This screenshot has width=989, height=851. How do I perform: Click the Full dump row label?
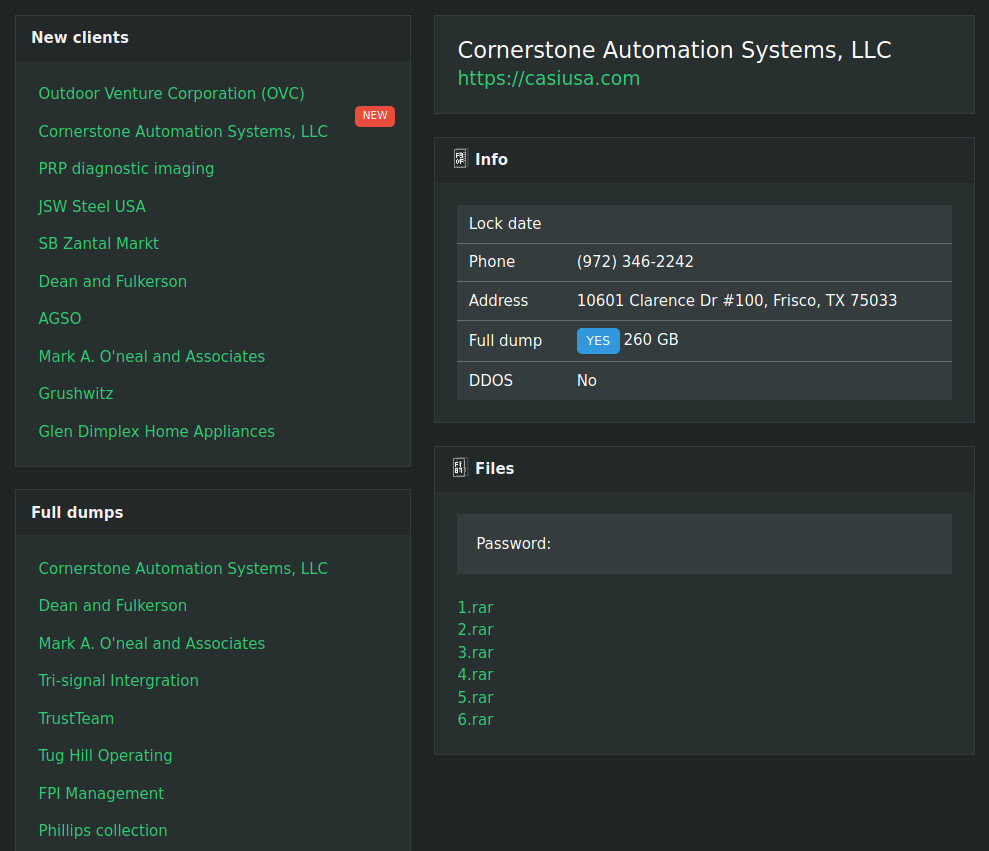[x=505, y=341]
